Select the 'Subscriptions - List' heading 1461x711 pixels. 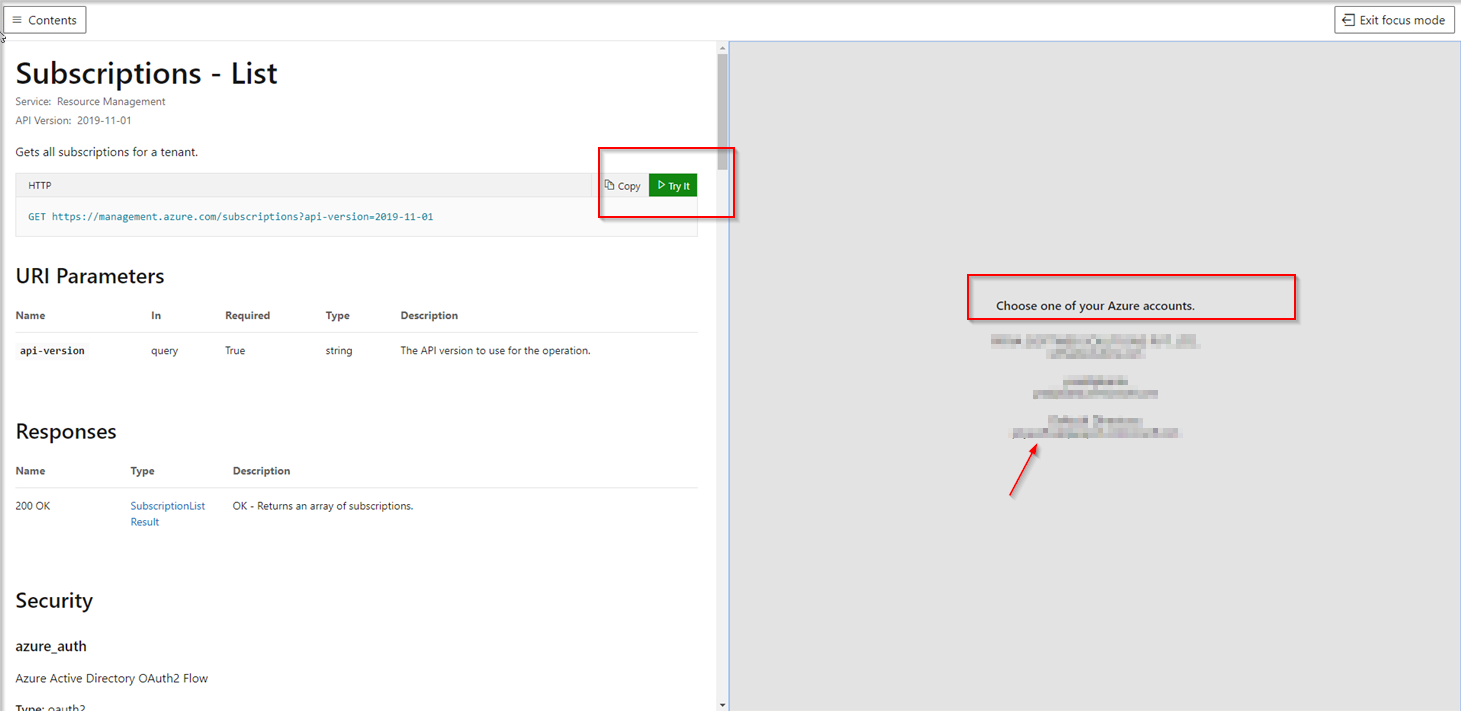tap(147, 73)
